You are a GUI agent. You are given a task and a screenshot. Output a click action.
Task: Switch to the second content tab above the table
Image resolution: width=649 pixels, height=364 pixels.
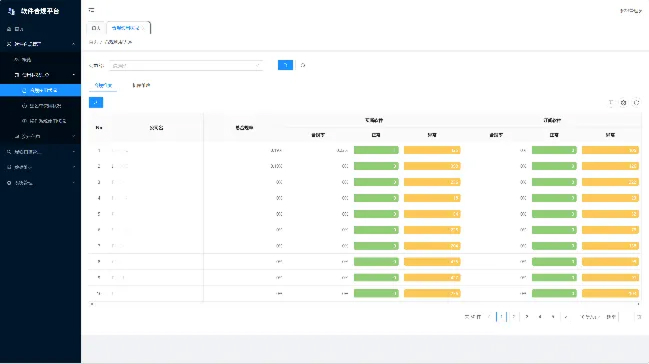pyautogui.click(x=141, y=85)
